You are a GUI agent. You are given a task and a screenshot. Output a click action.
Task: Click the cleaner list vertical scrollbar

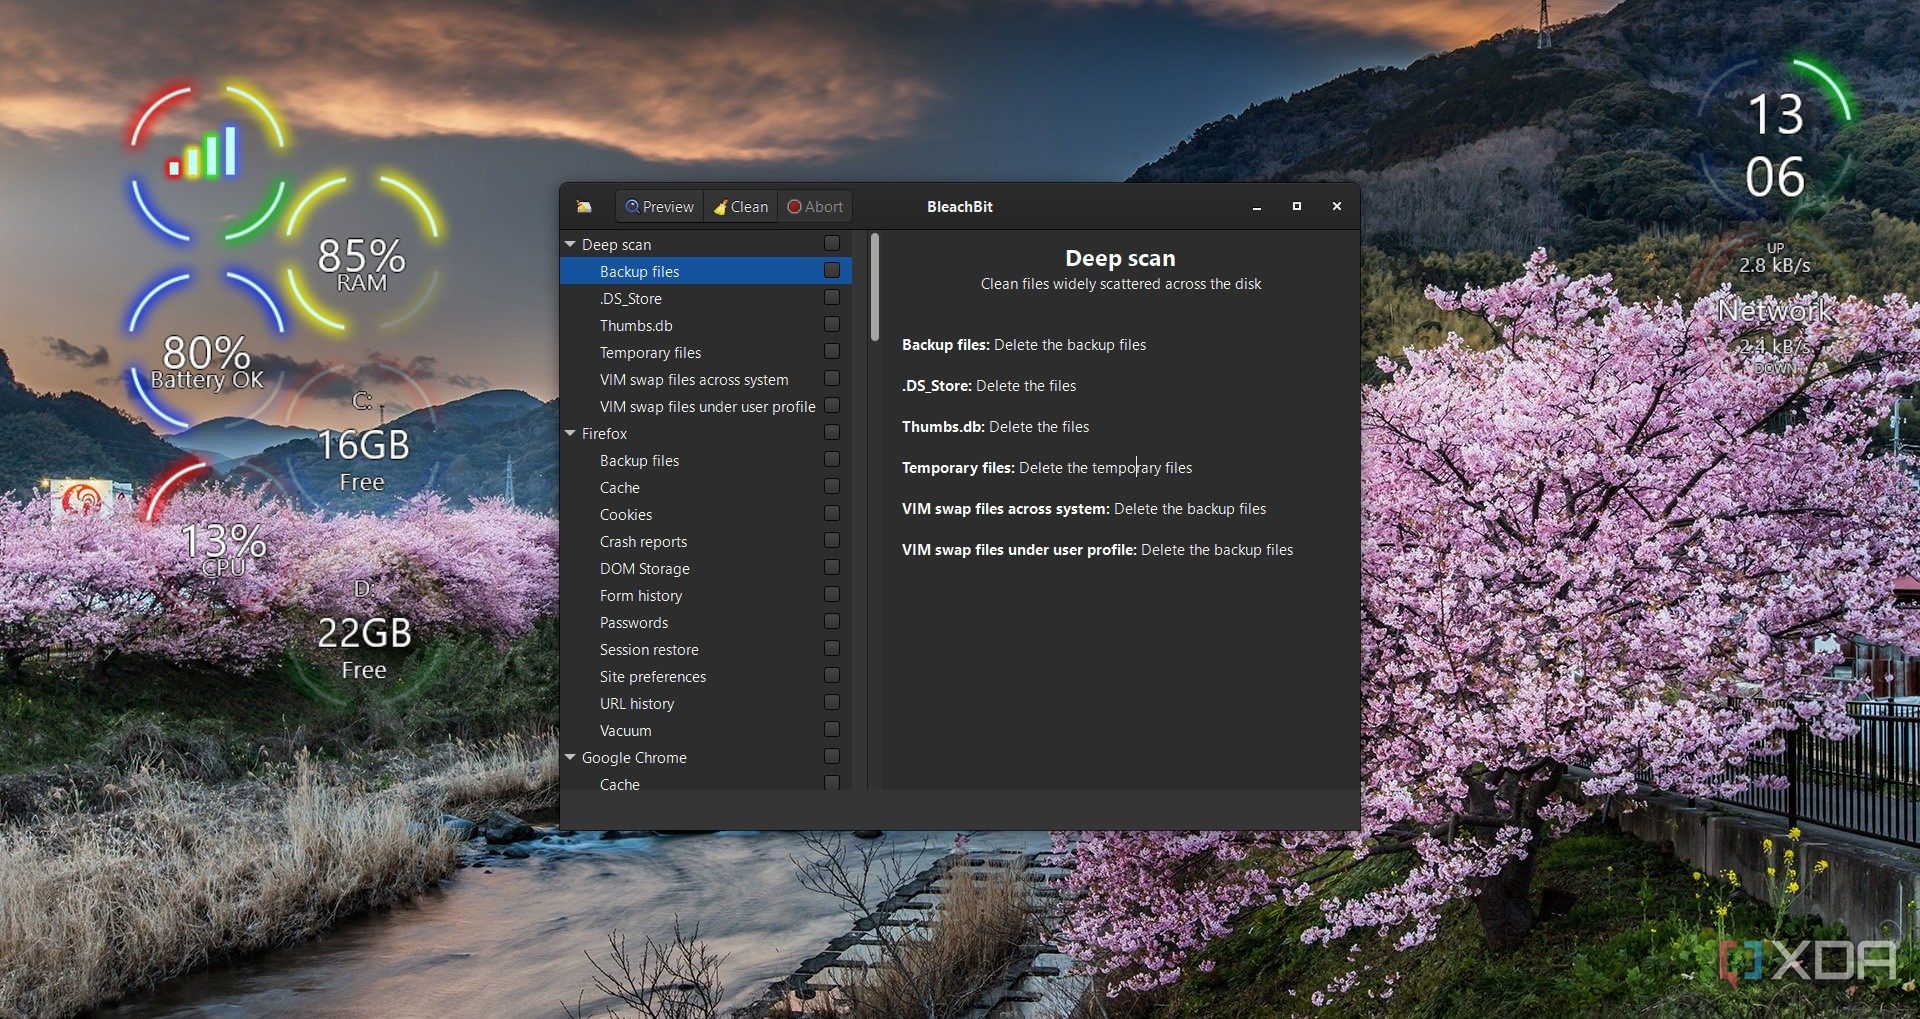coord(875,287)
